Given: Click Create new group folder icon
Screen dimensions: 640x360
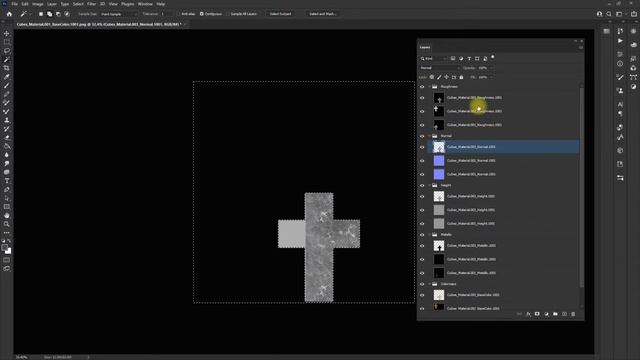Looking at the screenshot, I should (x=555, y=314).
